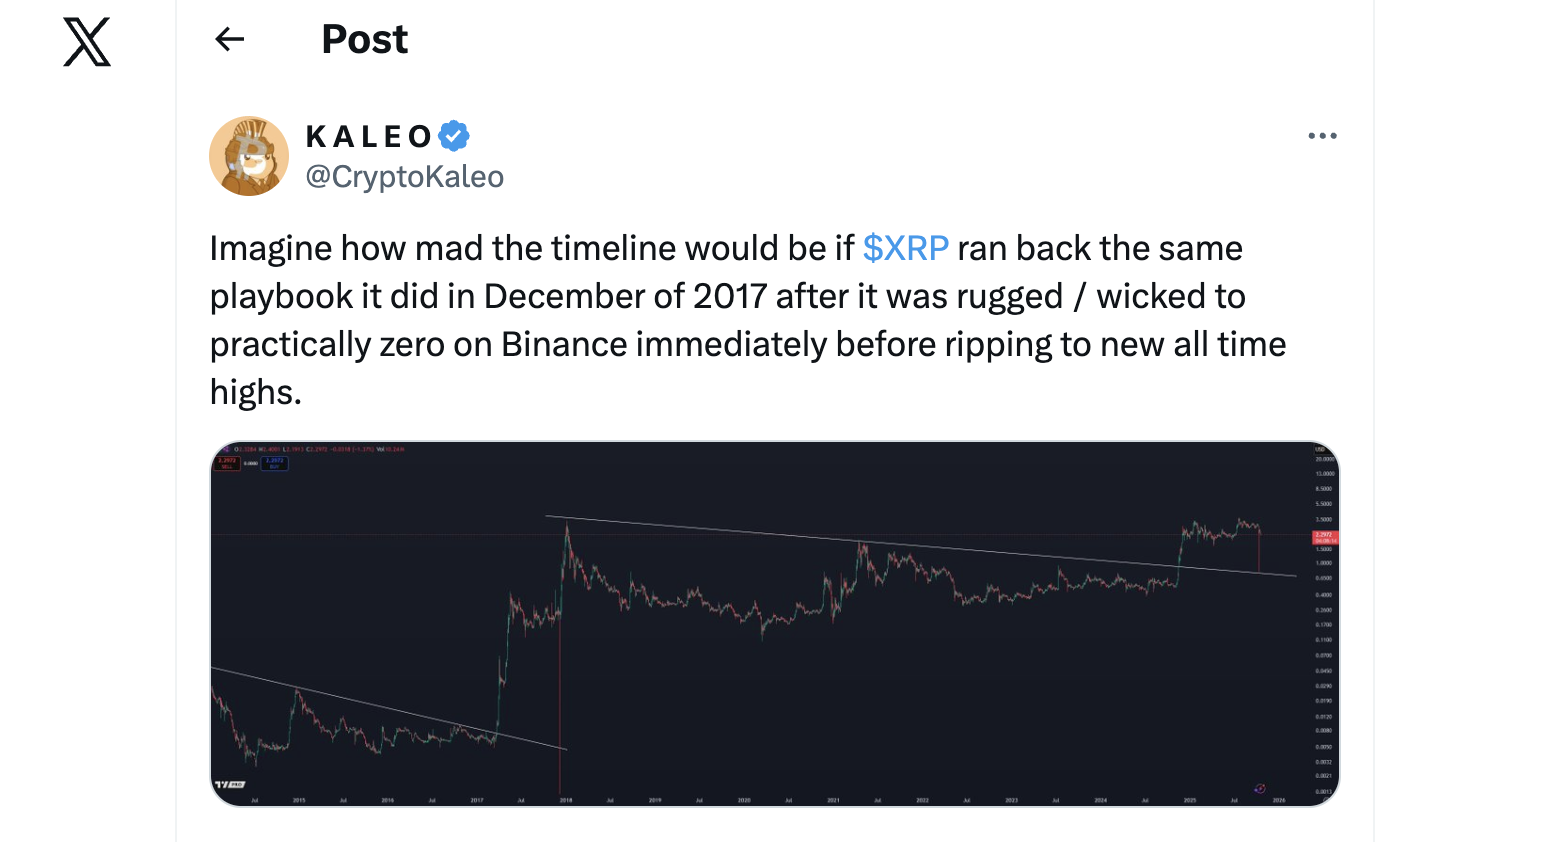Click the 2025 marker on the time axis
The width and height of the screenshot is (1556, 842).
pos(1189,800)
